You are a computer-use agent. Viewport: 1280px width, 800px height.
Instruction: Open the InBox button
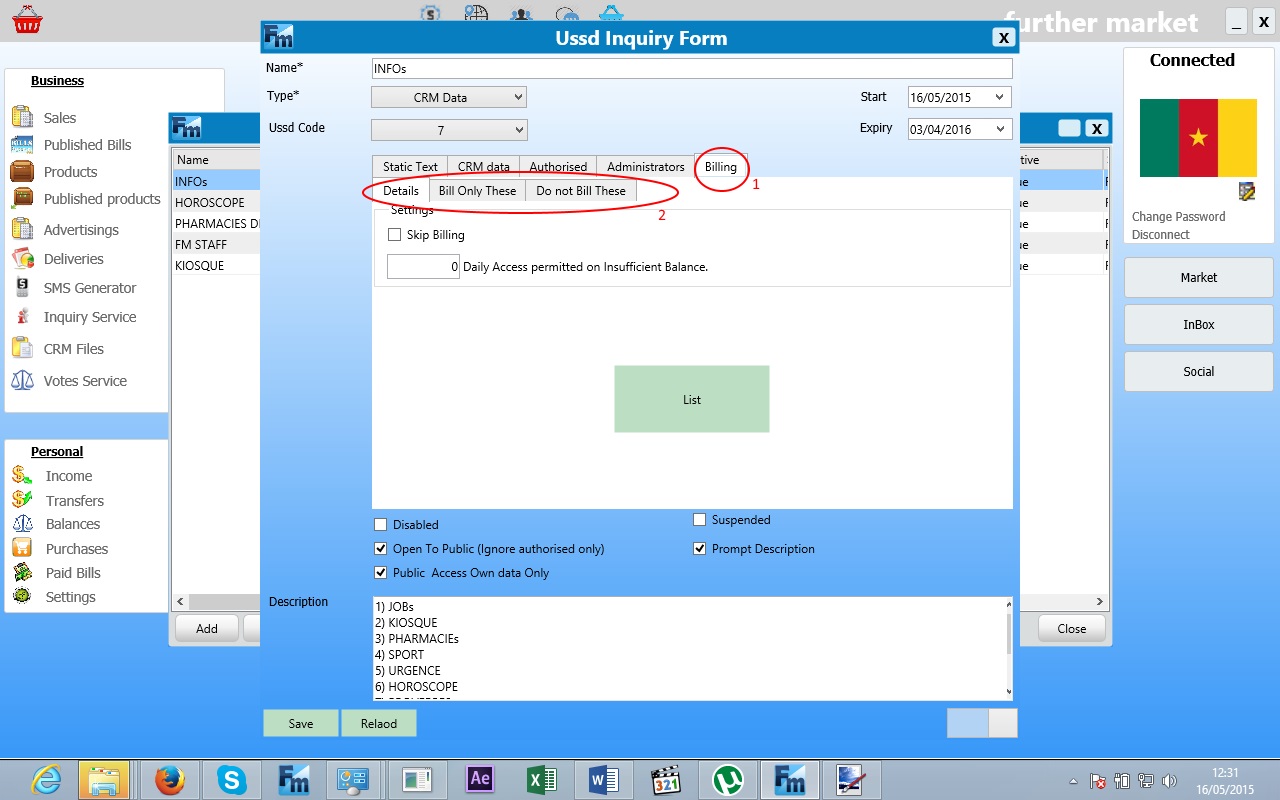click(1199, 324)
